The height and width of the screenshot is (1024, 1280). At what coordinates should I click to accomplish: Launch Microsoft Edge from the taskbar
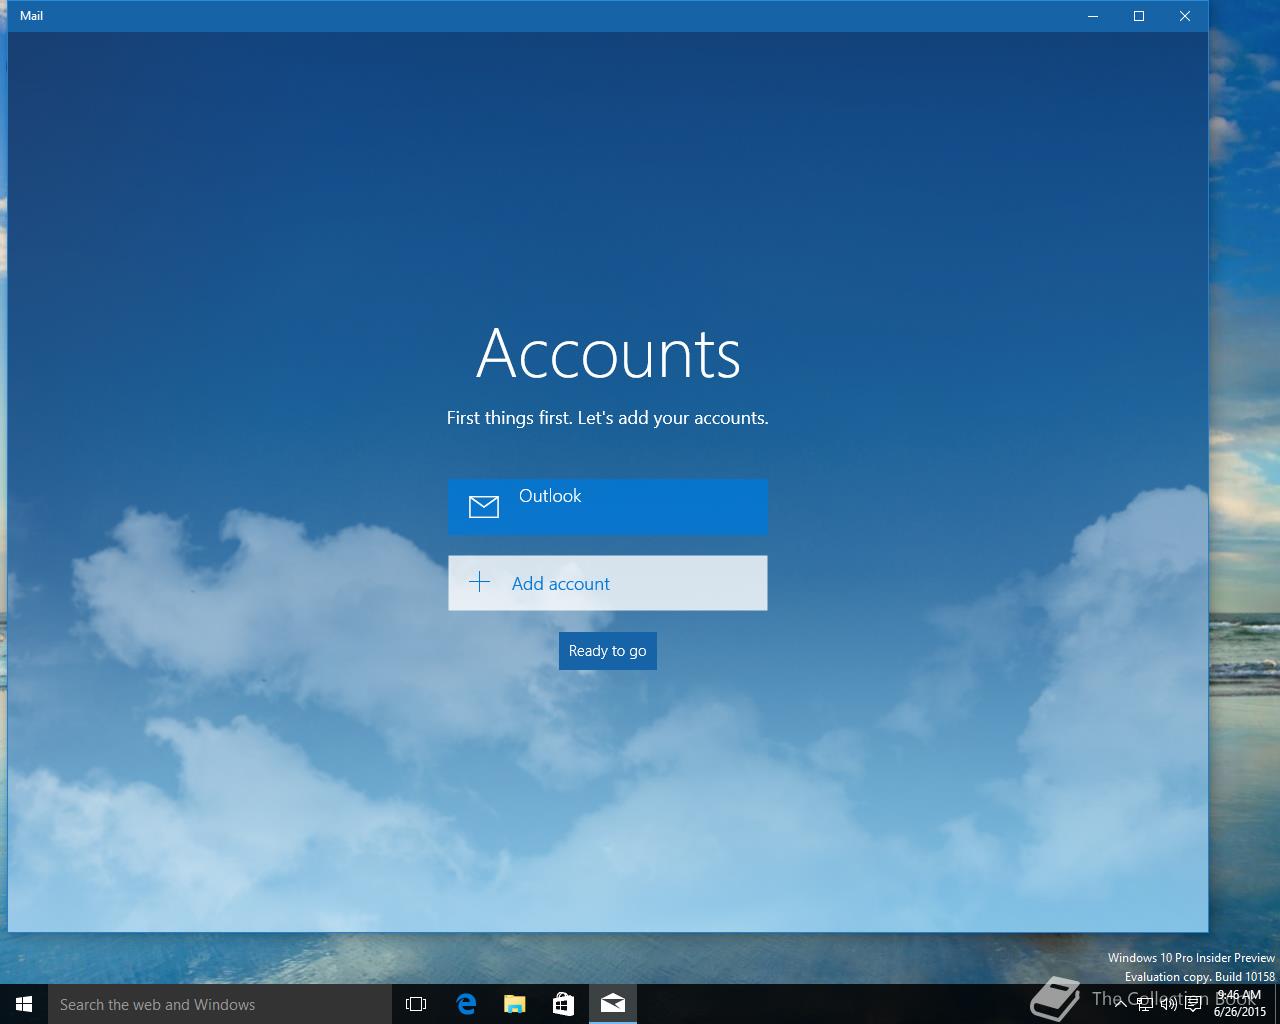point(466,1004)
